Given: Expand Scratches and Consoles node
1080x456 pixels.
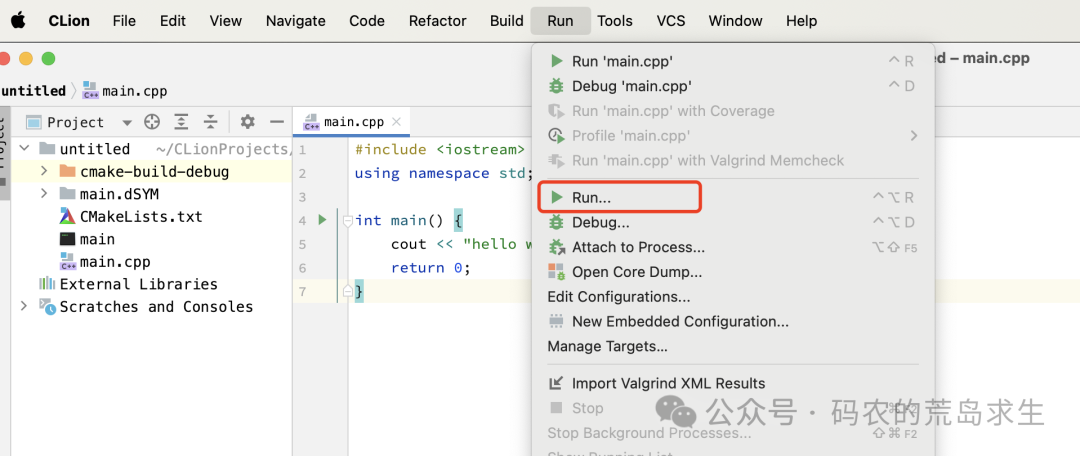Looking at the screenshot, I should (x=24, y=306).
